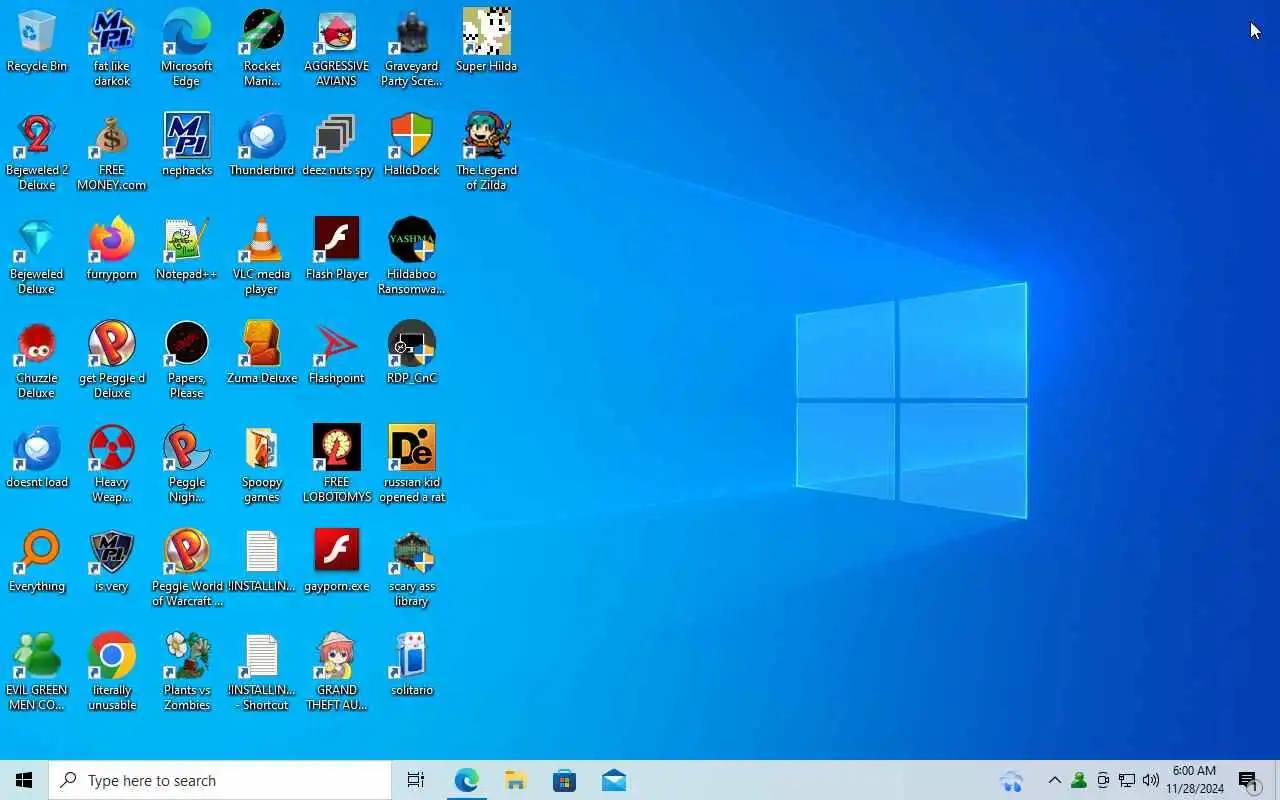1280x800 pixels.
Task: Open the Windows Start menu
Action: pos(24,780)
